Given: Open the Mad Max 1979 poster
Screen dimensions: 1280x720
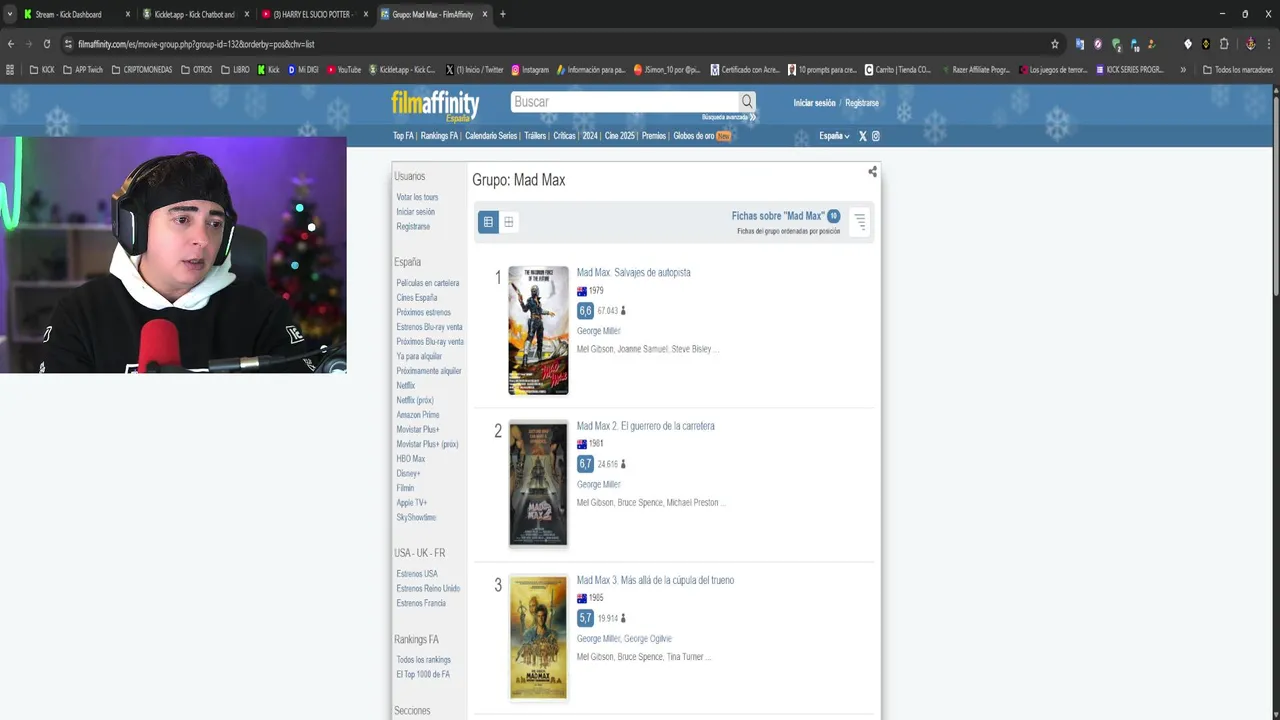Looking at the screenshot, I should (x=538, y=330).
